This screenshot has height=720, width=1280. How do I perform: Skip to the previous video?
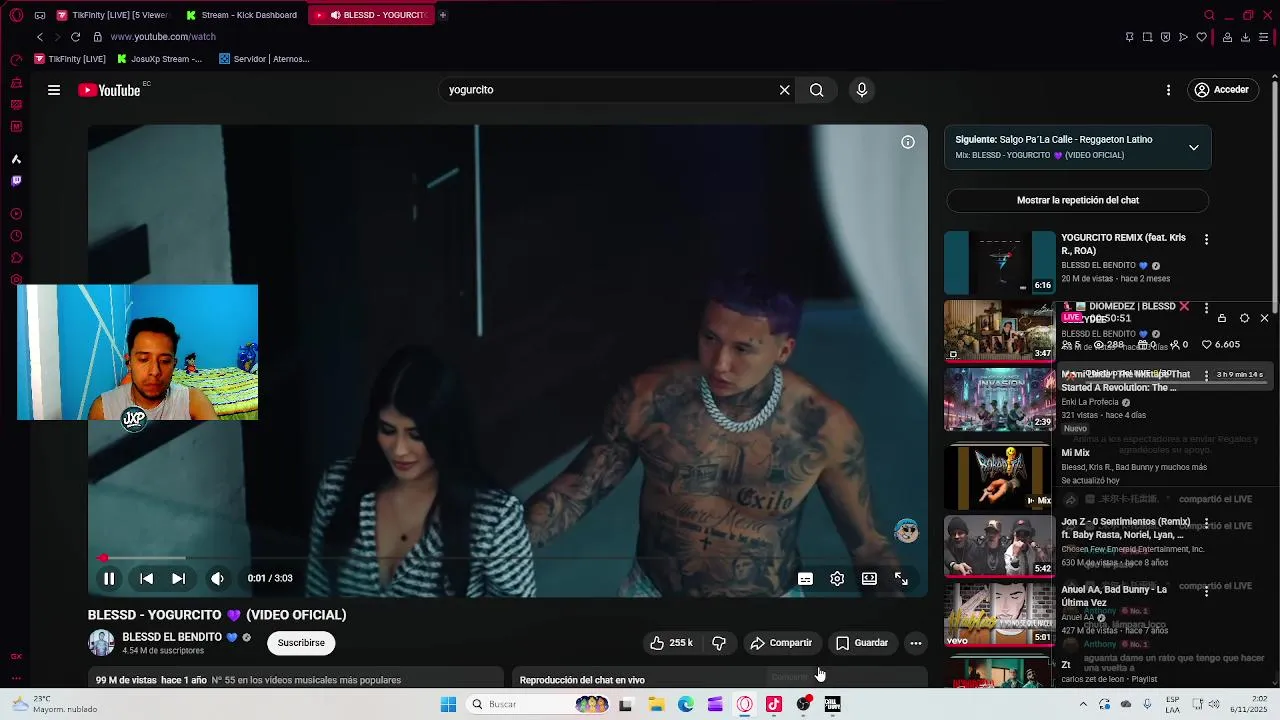pyautogui.click(x=146, y=578)
